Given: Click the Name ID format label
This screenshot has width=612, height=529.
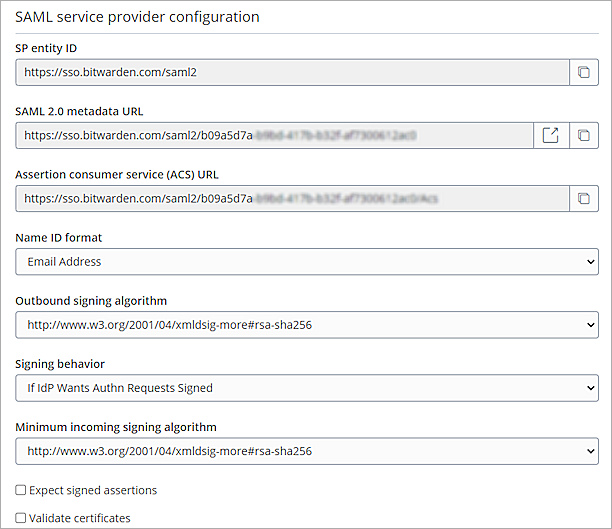Looking at the screenshot, I should (59, 238).
